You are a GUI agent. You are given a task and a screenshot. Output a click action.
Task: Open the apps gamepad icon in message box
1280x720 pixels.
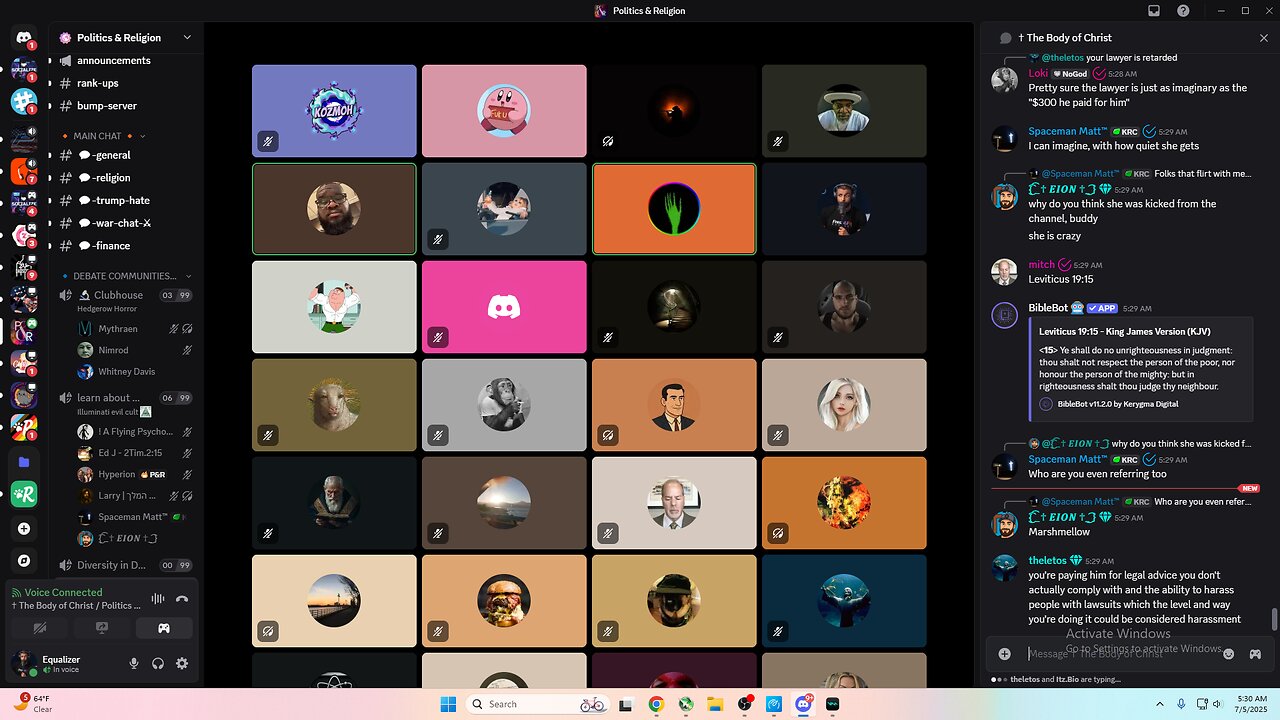pos(1255,654)
